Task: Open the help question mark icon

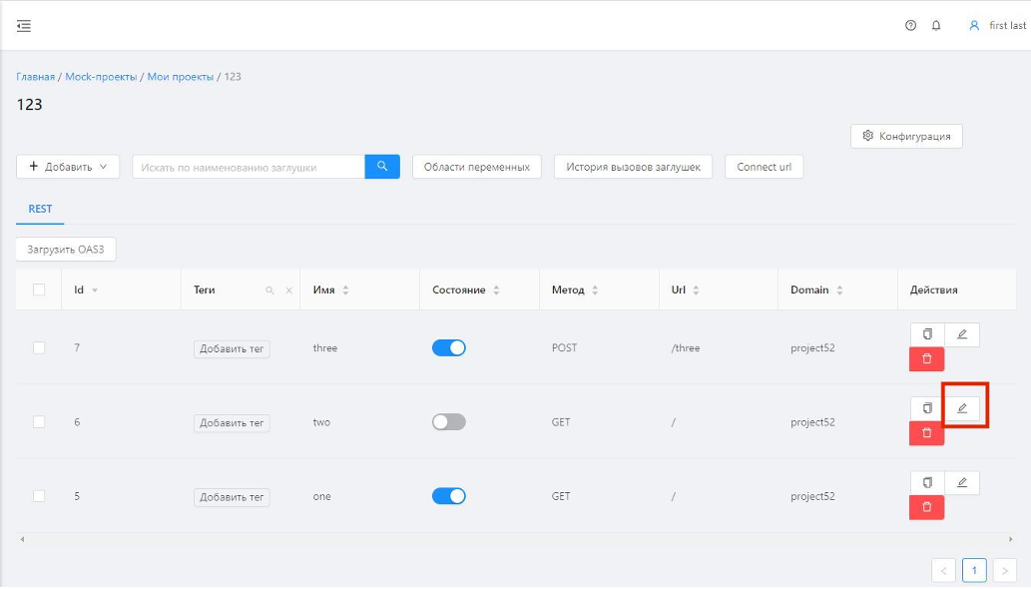Action: (911, 26)
